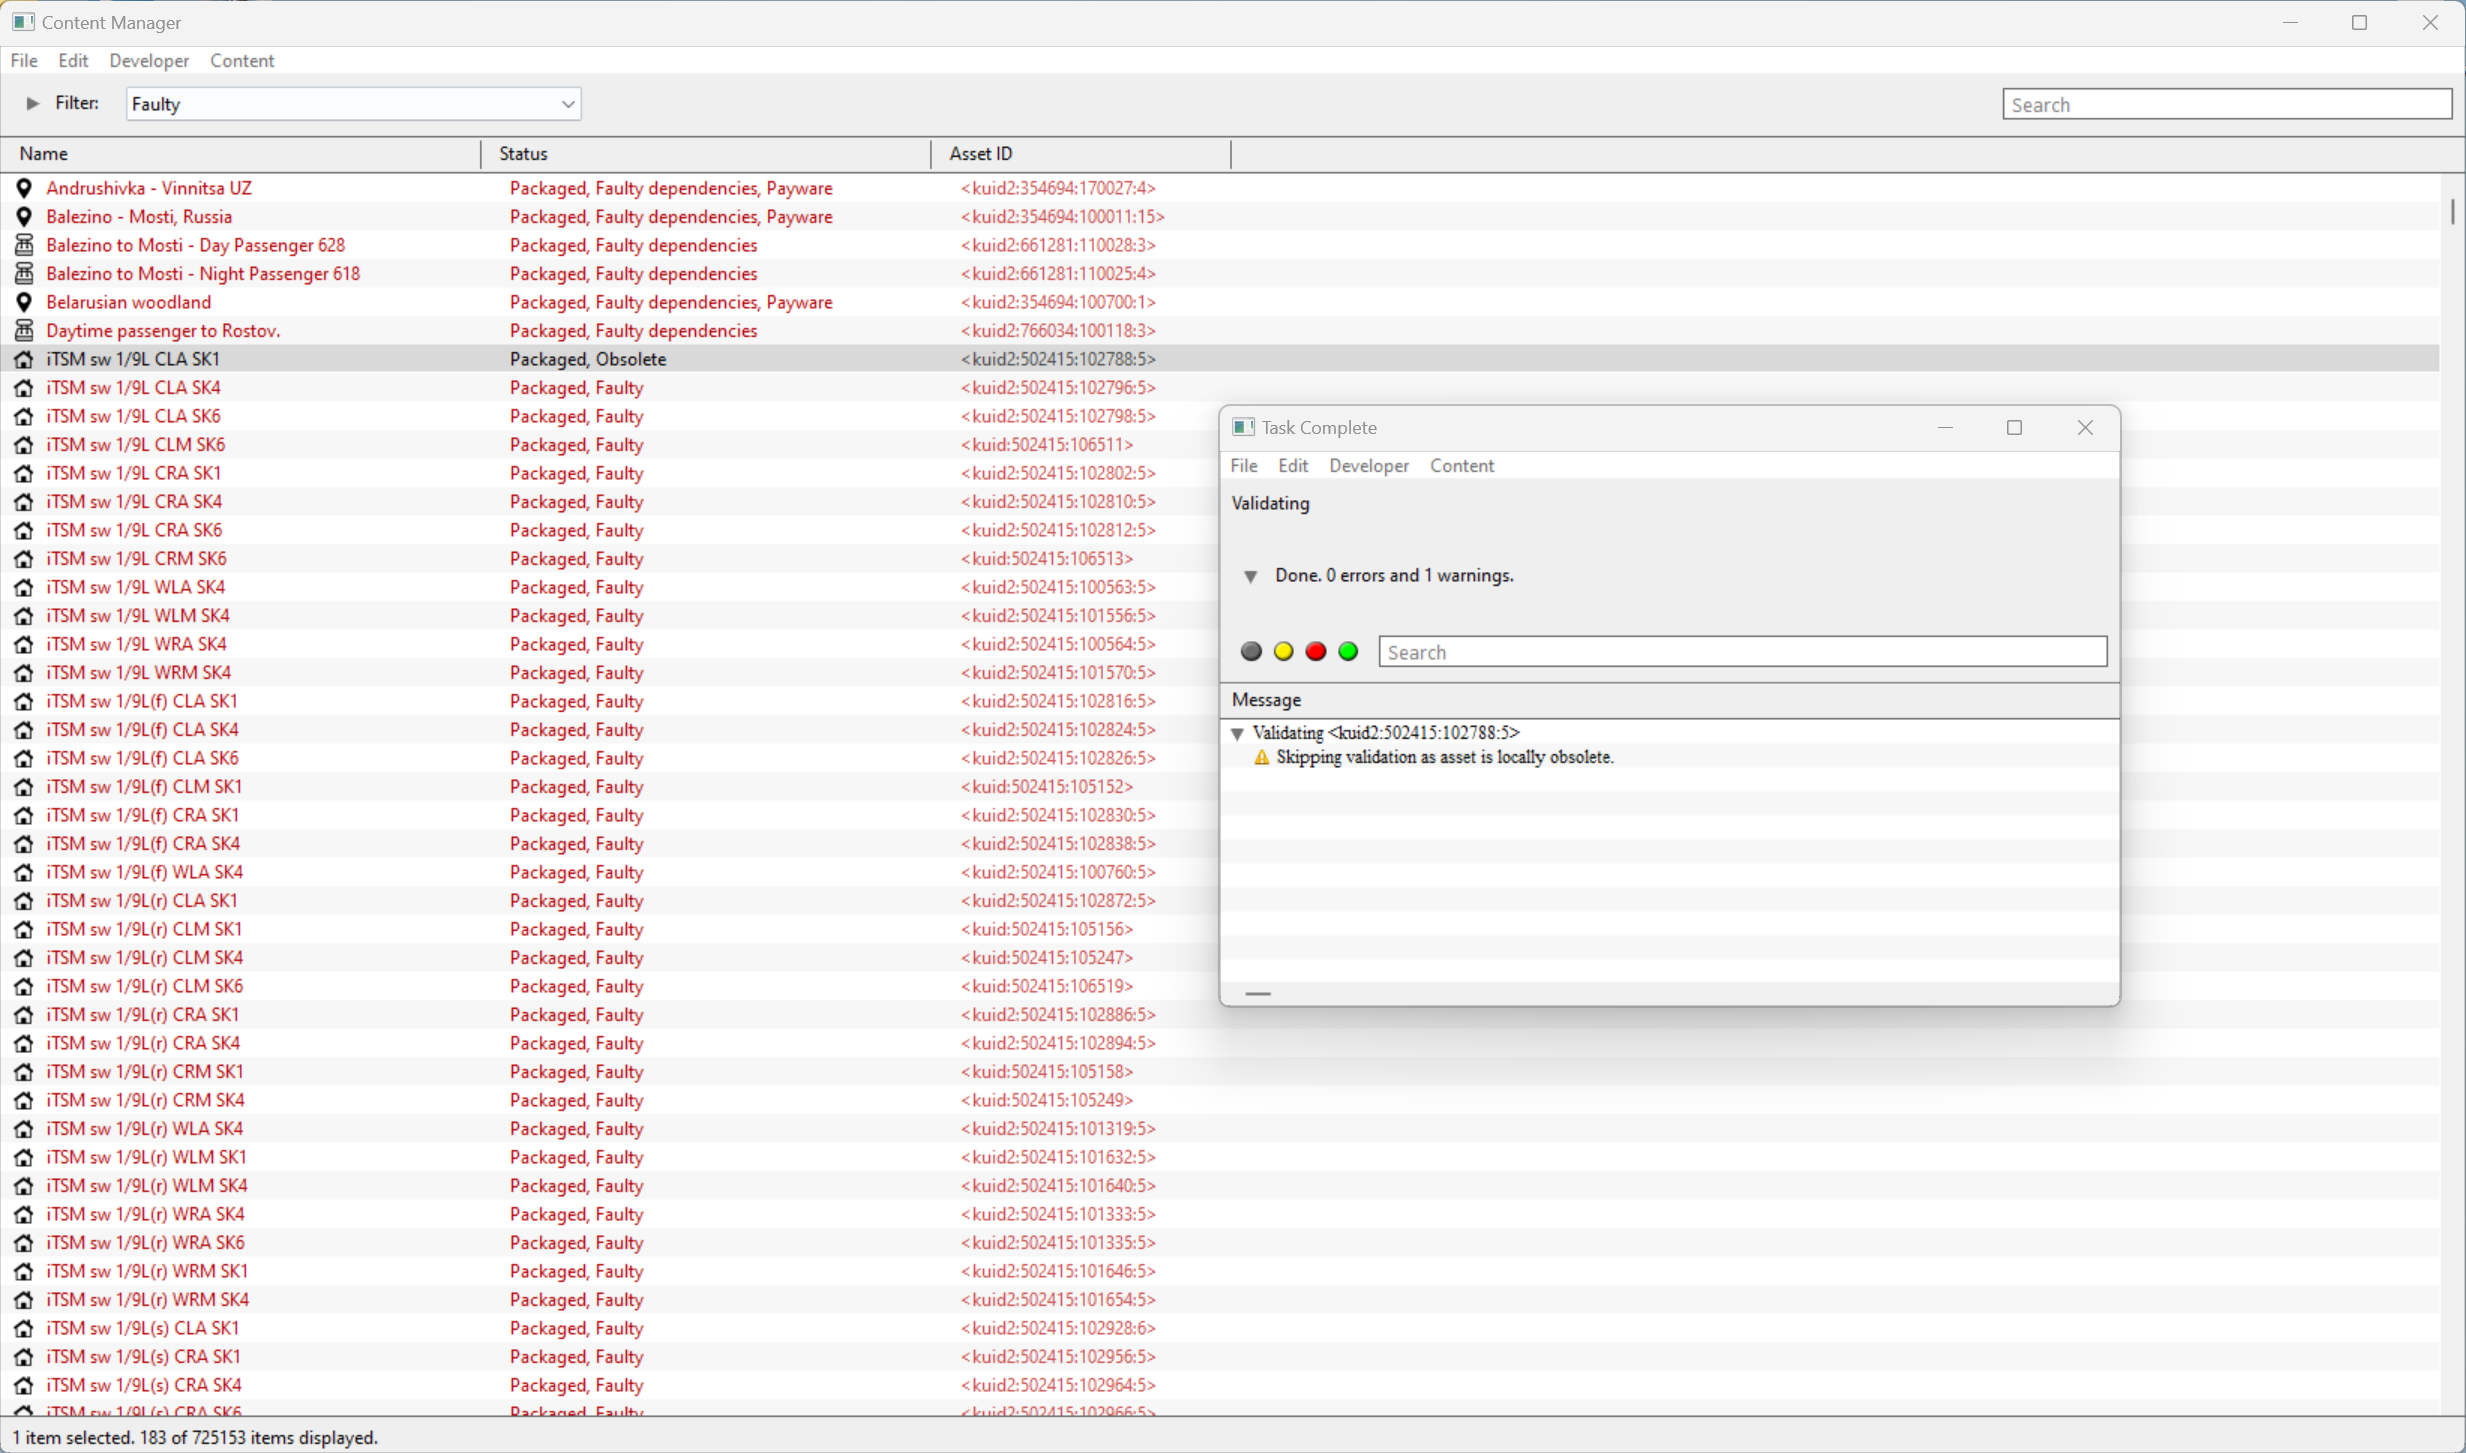Click the Content Manager title bar app icon
2466x1453 pixels.
[x=22, y=22]
